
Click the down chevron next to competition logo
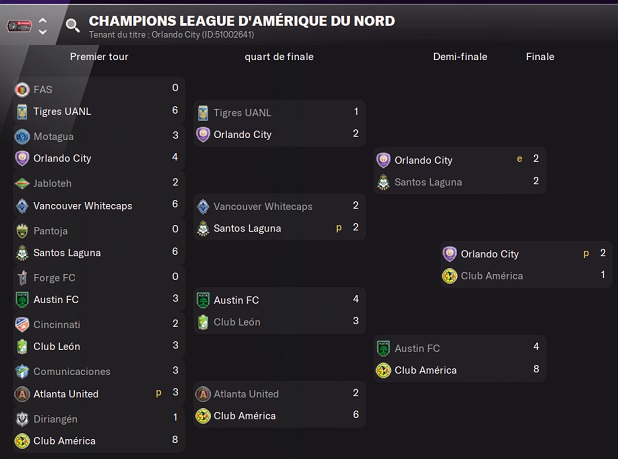(43, 32)
